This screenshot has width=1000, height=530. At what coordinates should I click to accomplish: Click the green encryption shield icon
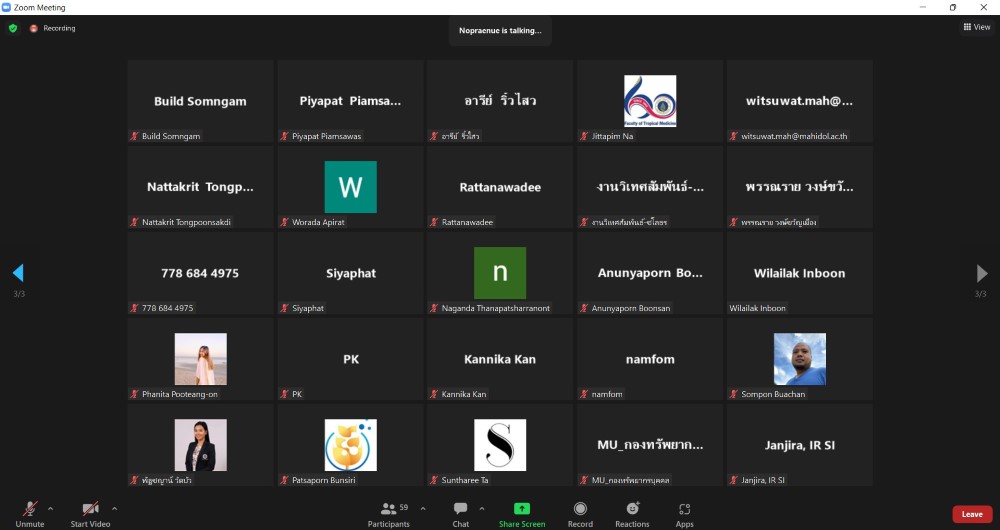pos(13,28)
